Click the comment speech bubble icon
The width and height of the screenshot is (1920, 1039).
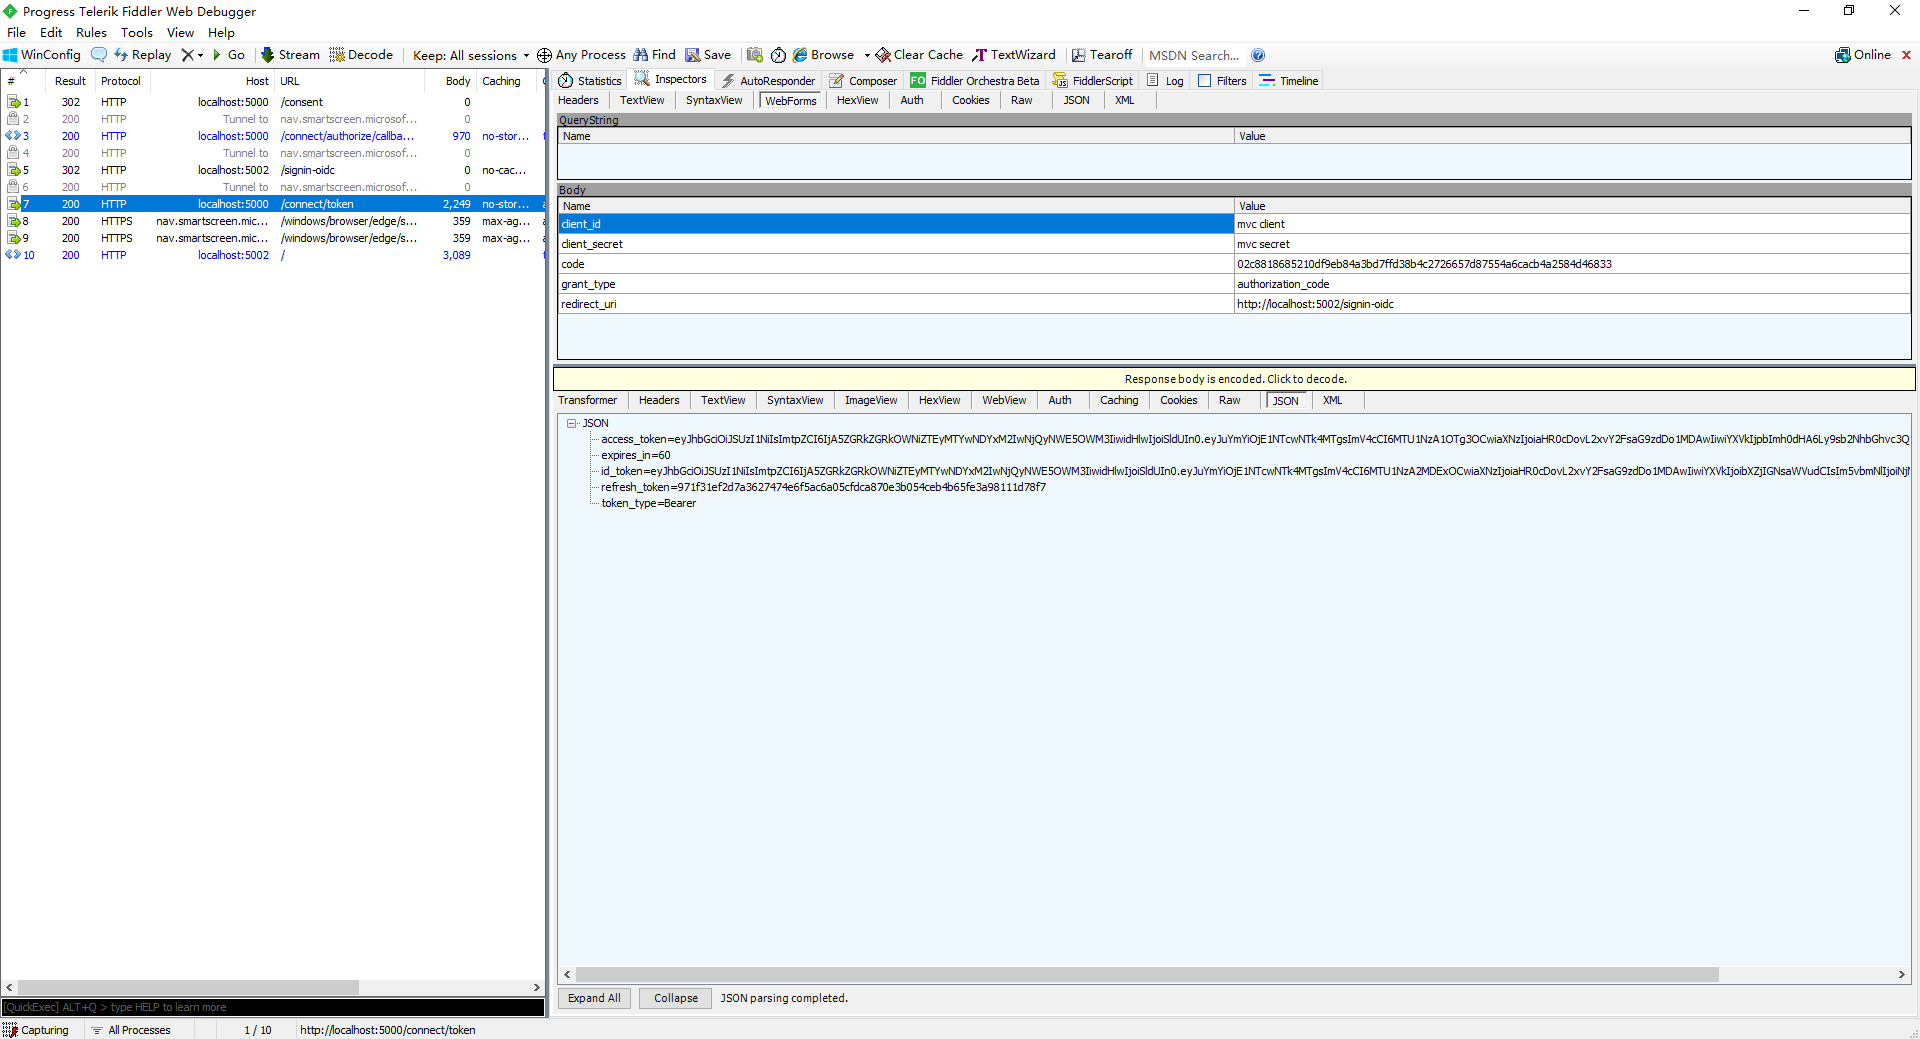pyautogui.click(x=98, y=55)
